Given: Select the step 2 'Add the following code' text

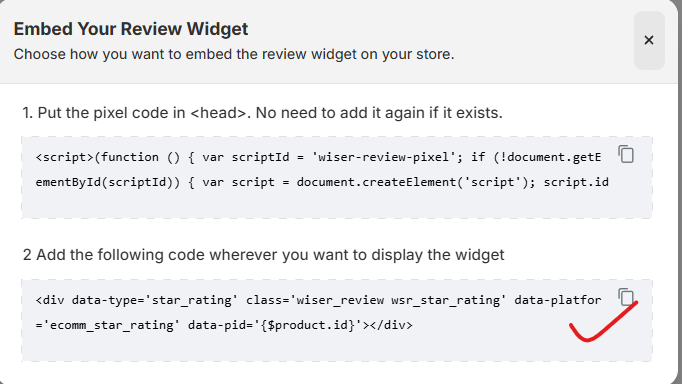Looking at the screenshot, I should click(x=264, y=255).
